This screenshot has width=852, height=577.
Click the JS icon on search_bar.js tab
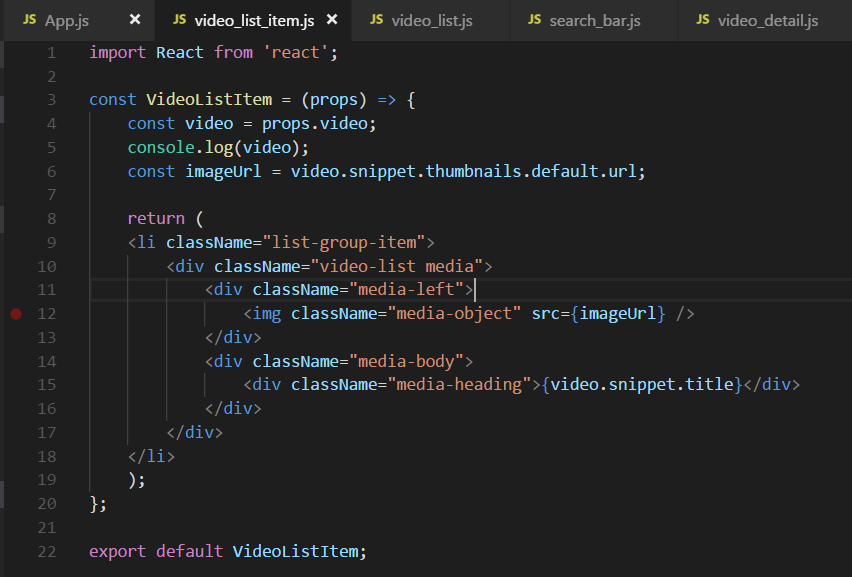pyautogui.click(x=535, y=20)
